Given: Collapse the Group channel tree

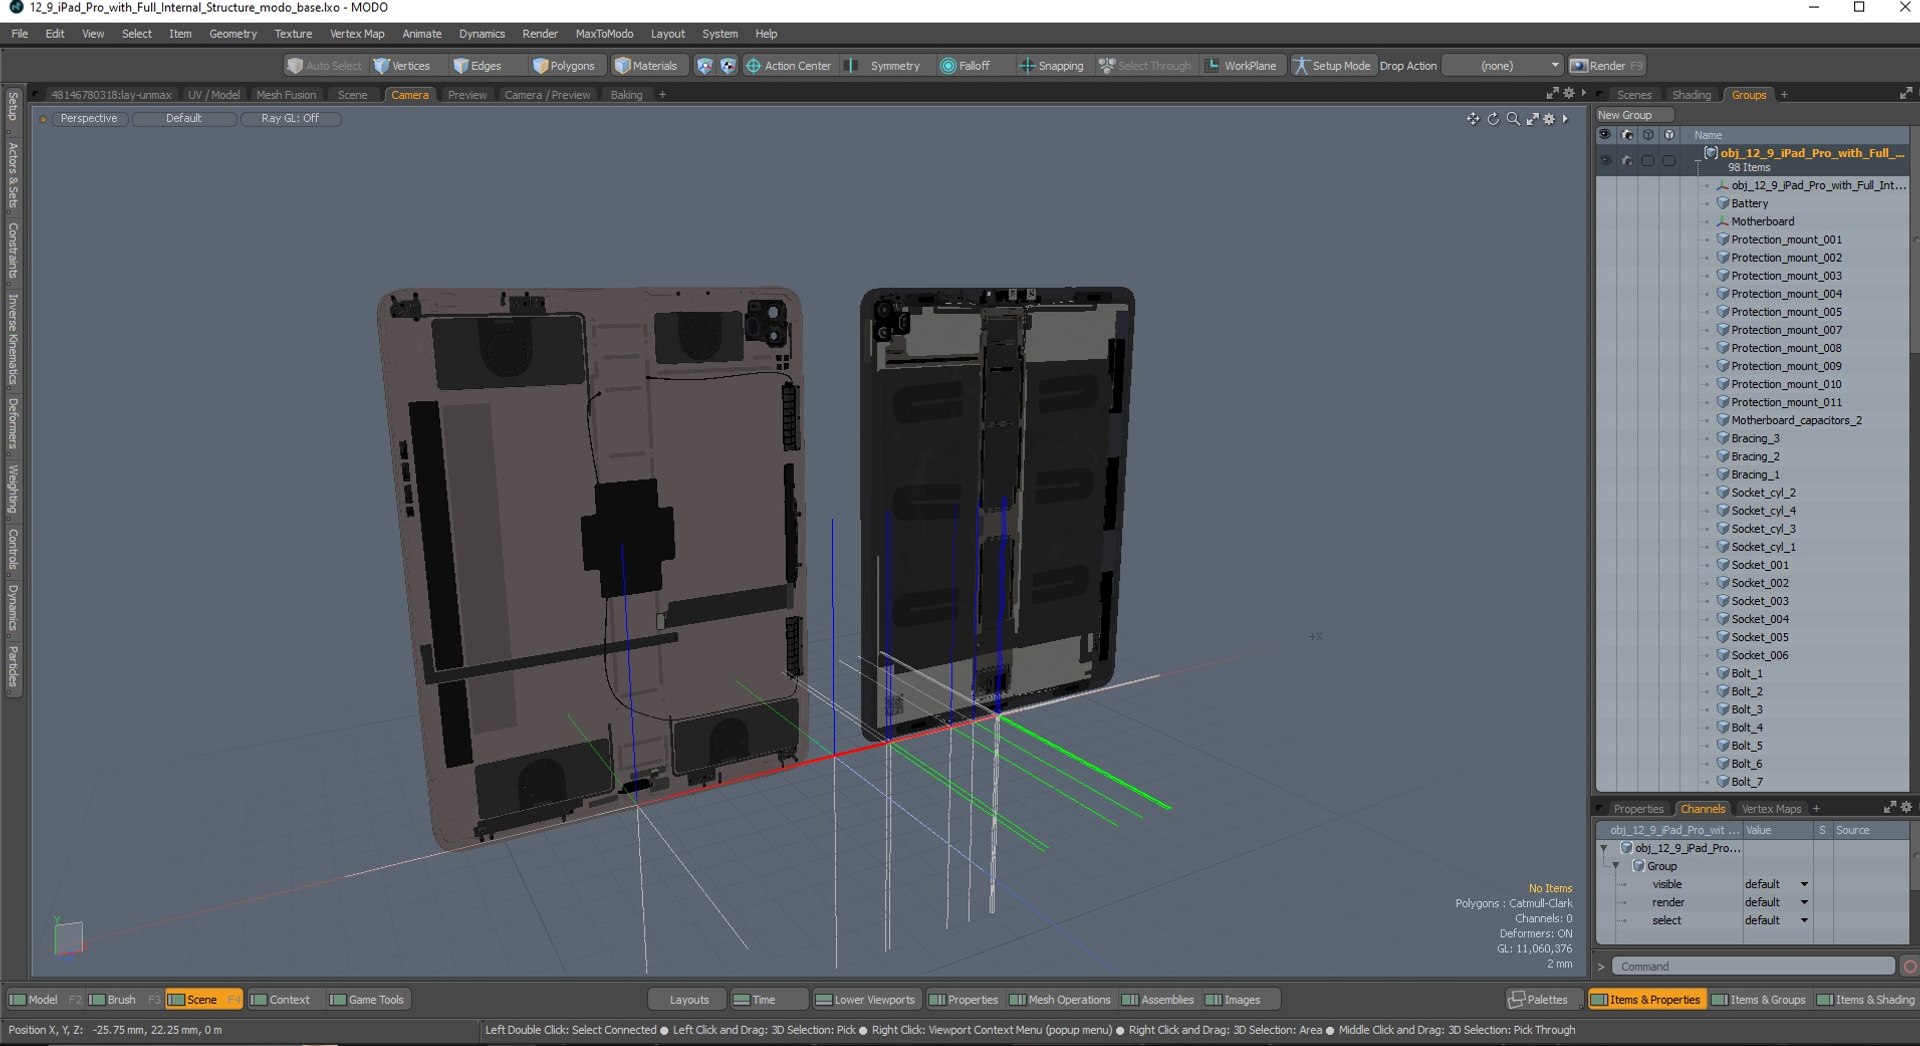Looking at the screenshot, I should pos(1616,866).
